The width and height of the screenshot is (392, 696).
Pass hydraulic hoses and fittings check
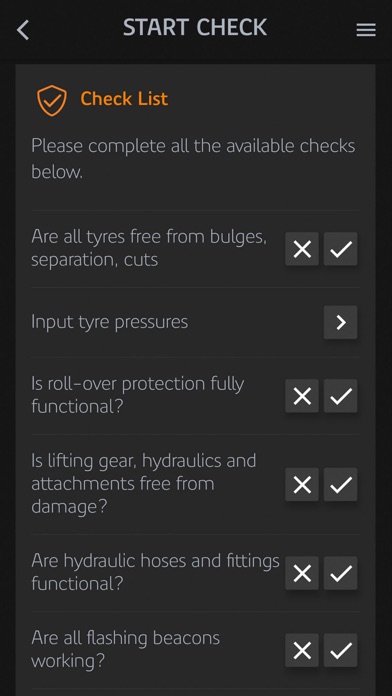tap(341, 573)
